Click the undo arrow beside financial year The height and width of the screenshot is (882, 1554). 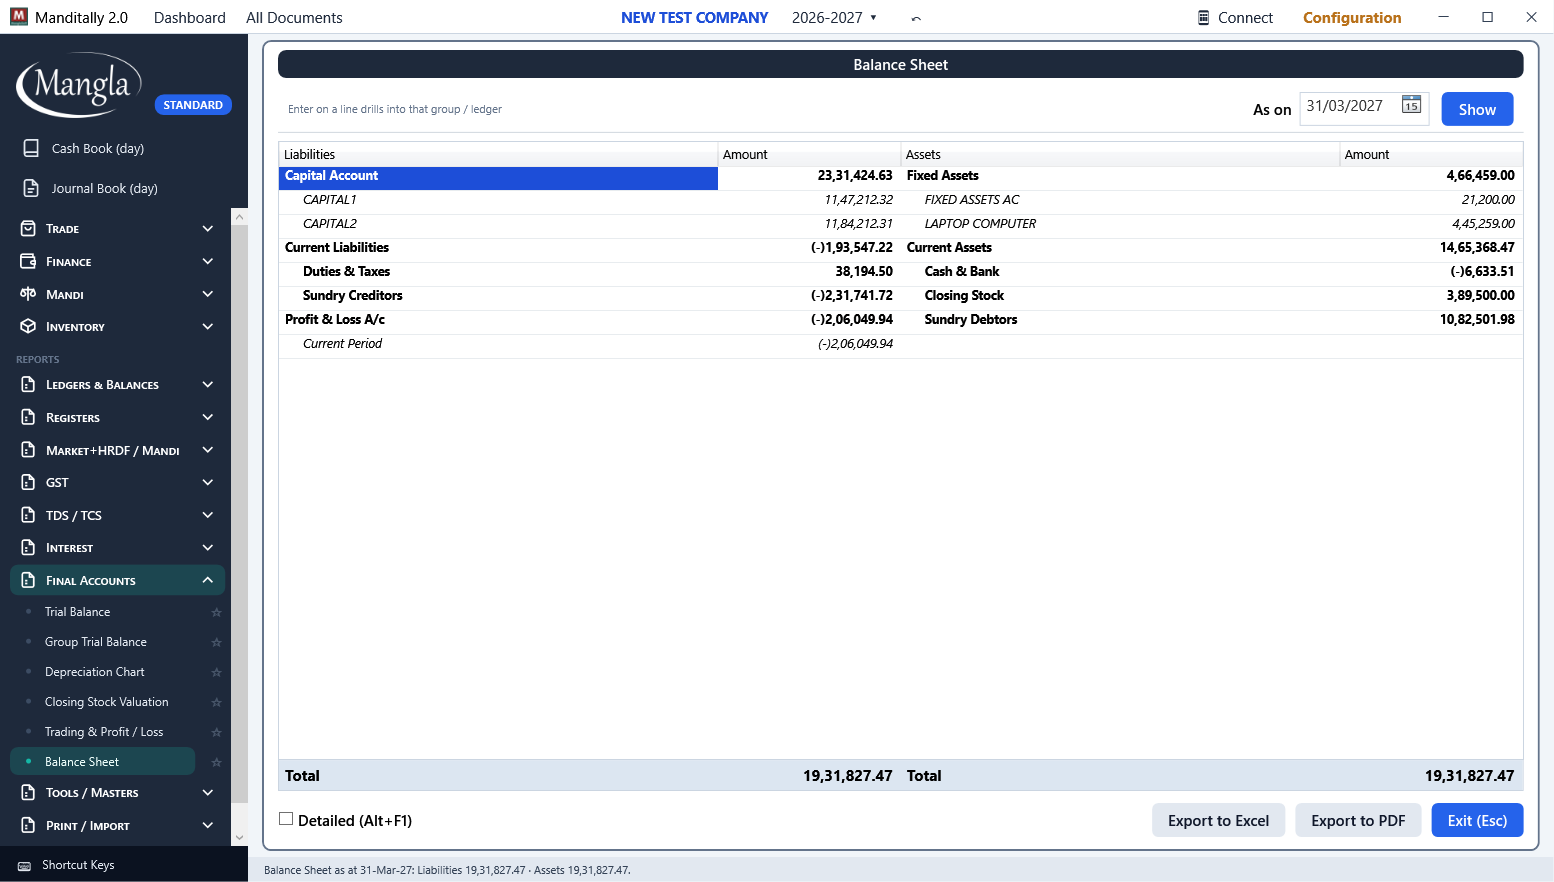point(916,18)
